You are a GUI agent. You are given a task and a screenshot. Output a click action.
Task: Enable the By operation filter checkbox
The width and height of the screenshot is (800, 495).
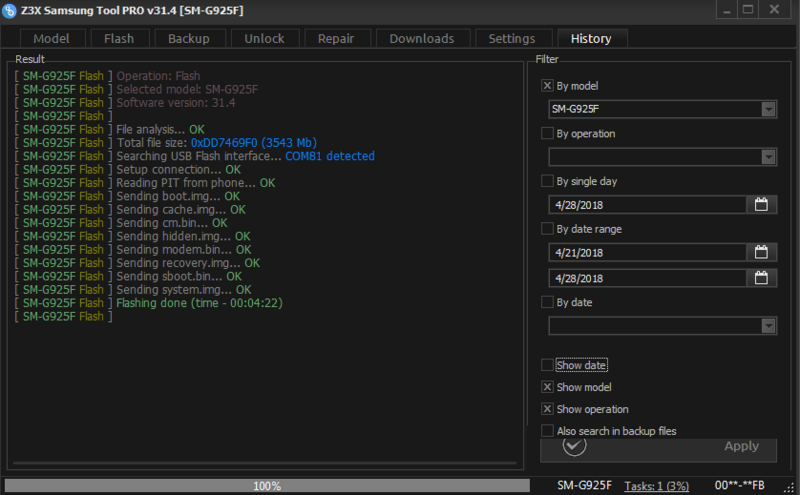[547, 133]
